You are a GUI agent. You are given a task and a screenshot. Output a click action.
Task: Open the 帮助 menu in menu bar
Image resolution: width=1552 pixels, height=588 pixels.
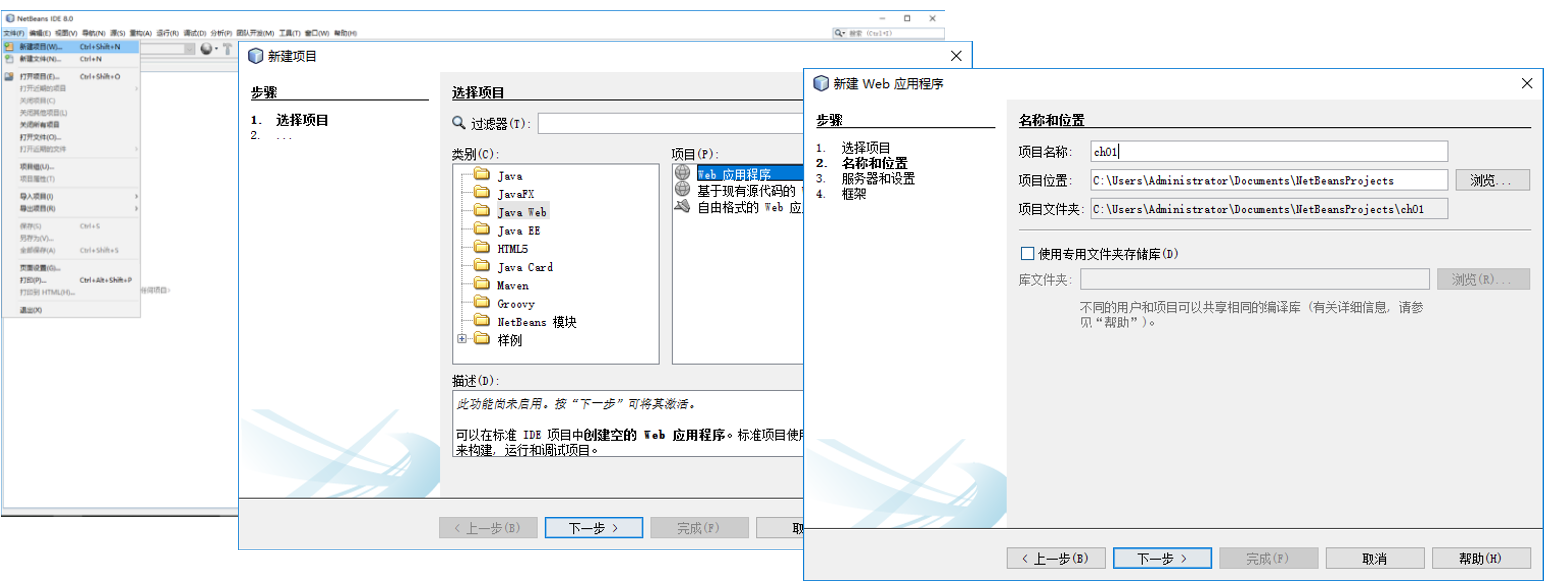coord(345,33)
